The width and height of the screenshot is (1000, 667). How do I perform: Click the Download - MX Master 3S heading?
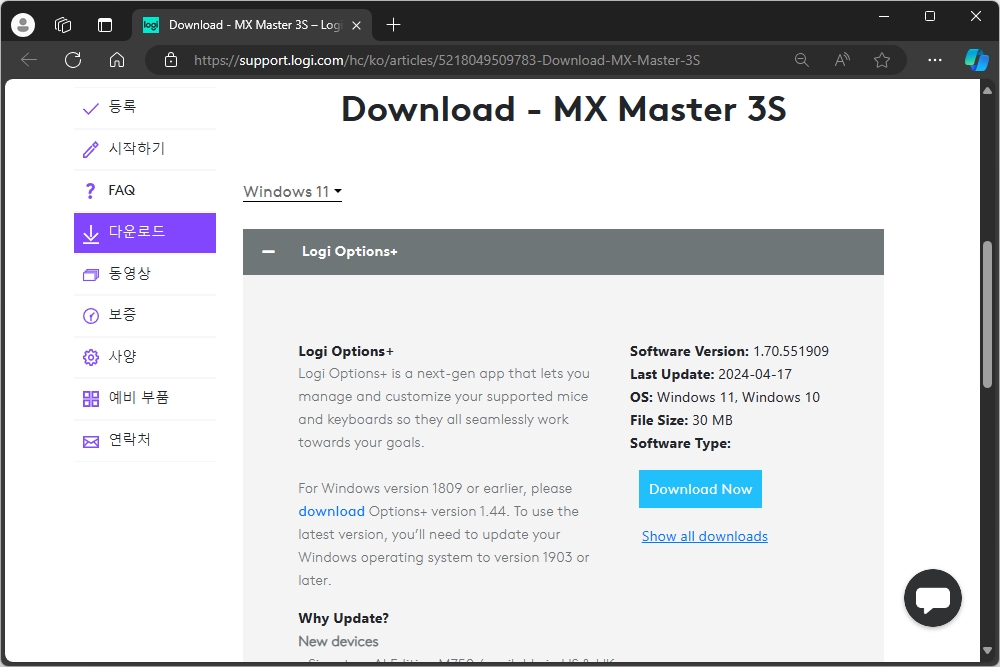tap(564, 109)
